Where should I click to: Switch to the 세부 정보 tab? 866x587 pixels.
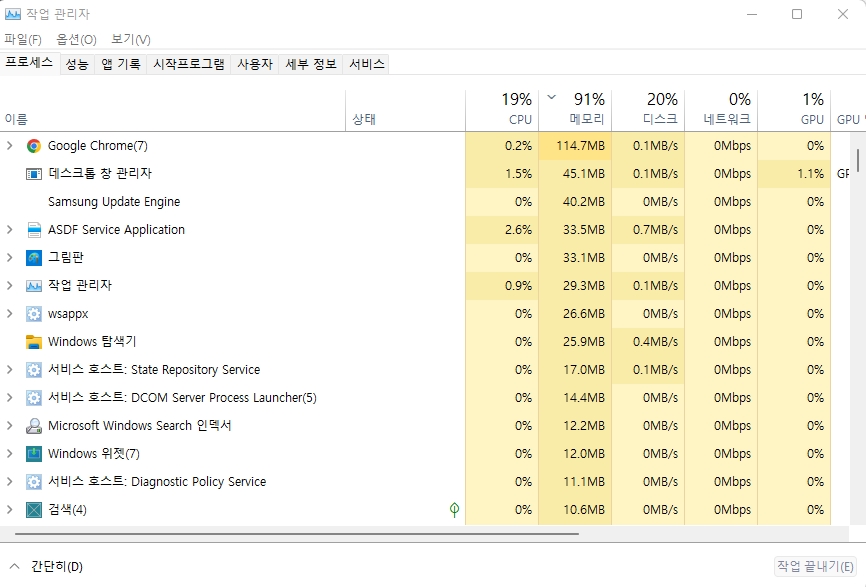coord(310,64)
